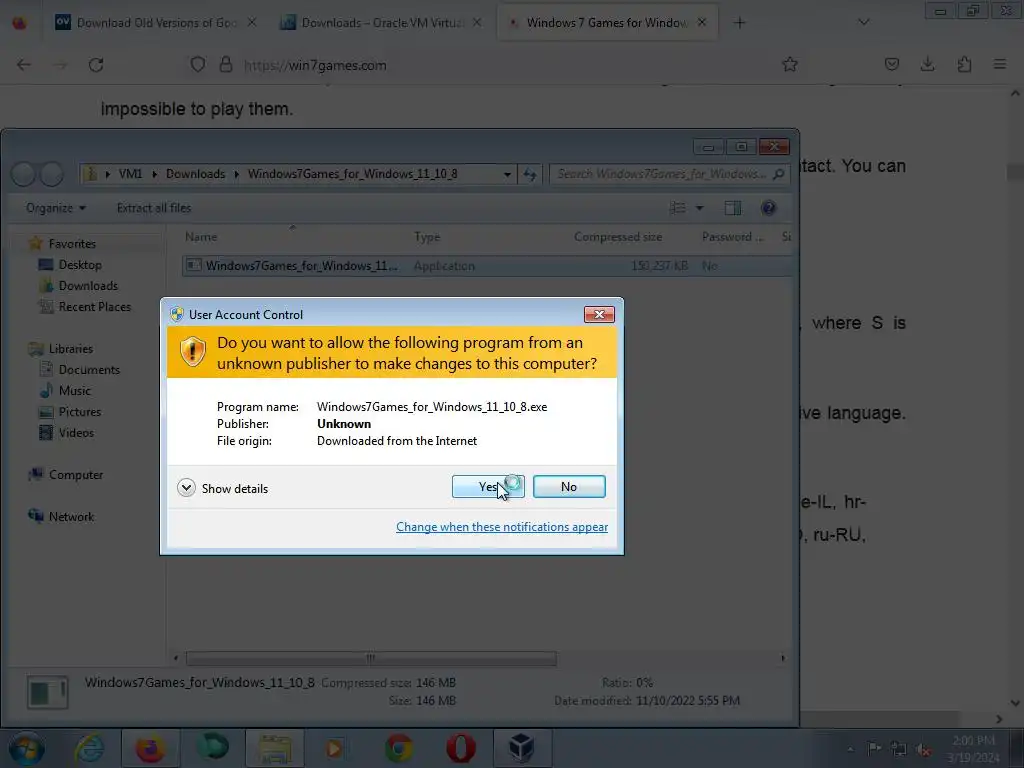
Task: Open Music library in sidebar
Action: tap(74, 391)
